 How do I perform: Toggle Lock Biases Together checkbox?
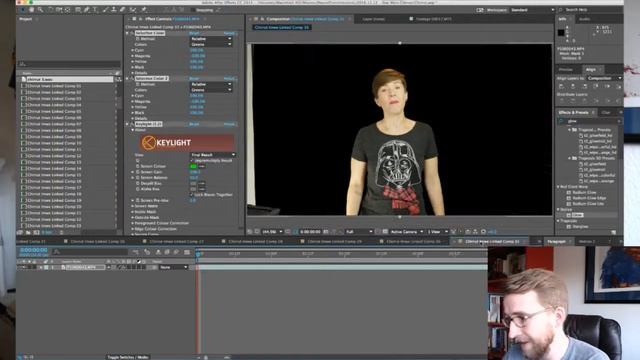point(192,195)
